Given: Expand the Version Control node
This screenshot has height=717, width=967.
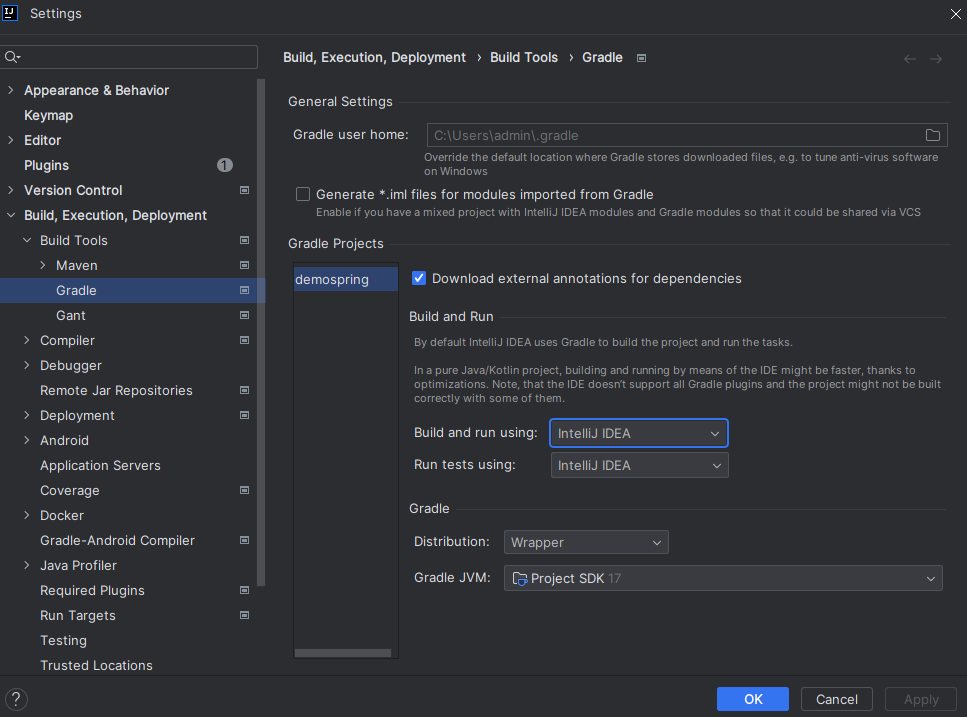Looking at the screenshot, I should 10,190.
